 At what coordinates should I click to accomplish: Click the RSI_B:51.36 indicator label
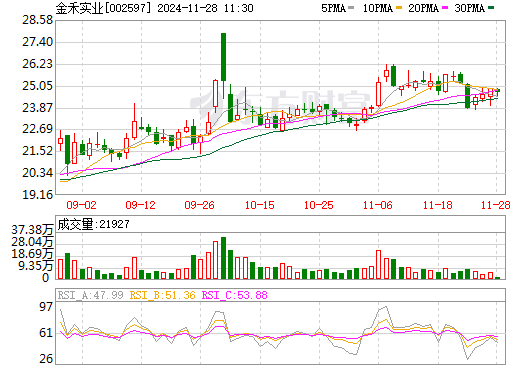click(x=163, y=295)
